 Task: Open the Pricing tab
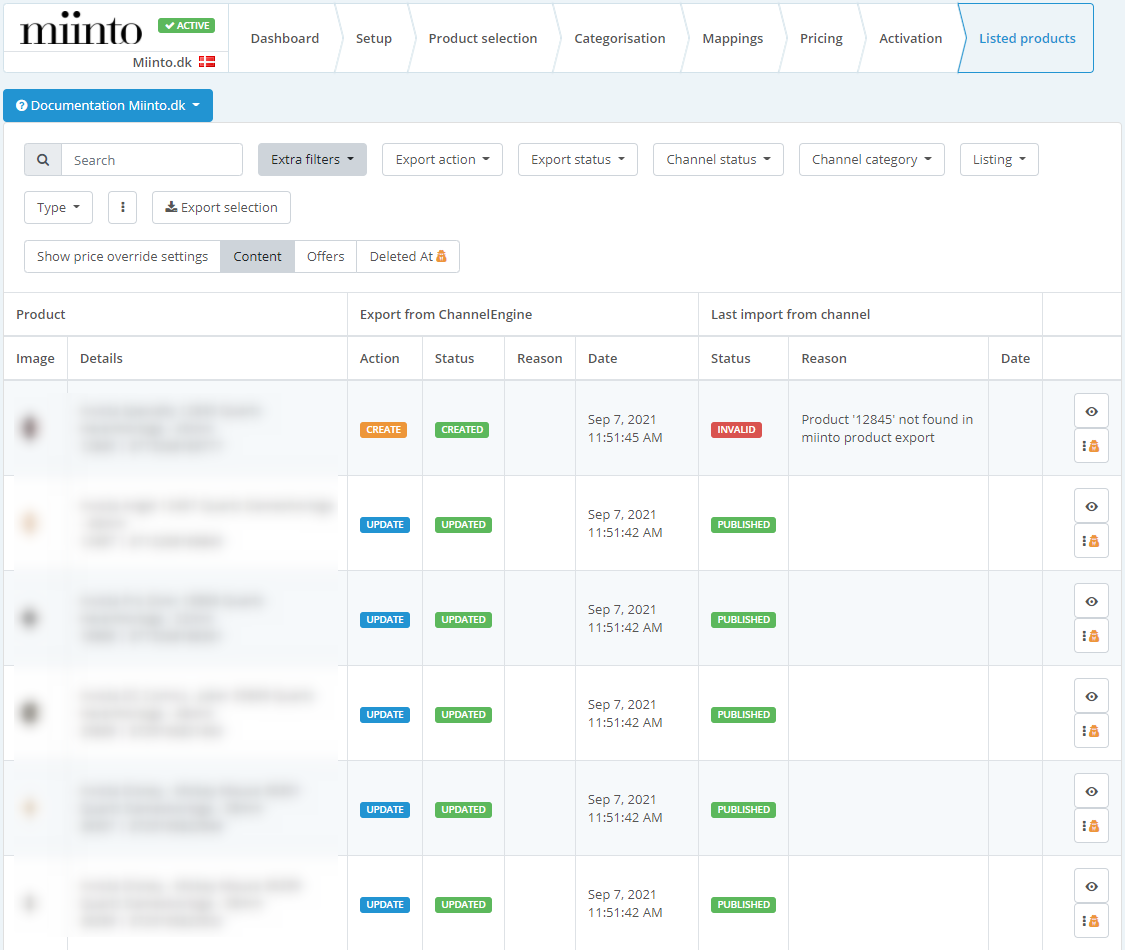click(x=822, y=39)
